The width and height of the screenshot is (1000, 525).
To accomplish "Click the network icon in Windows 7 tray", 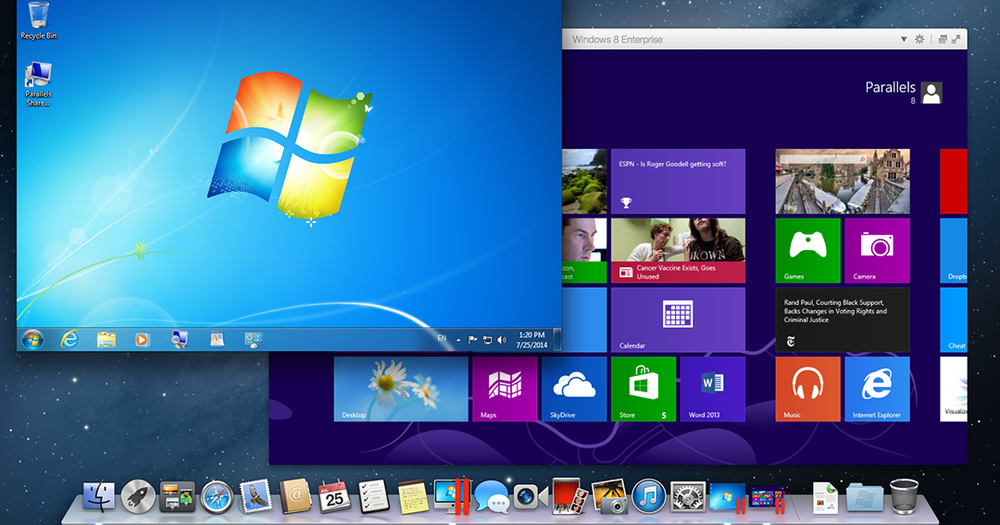I will (x=487, y=340).
